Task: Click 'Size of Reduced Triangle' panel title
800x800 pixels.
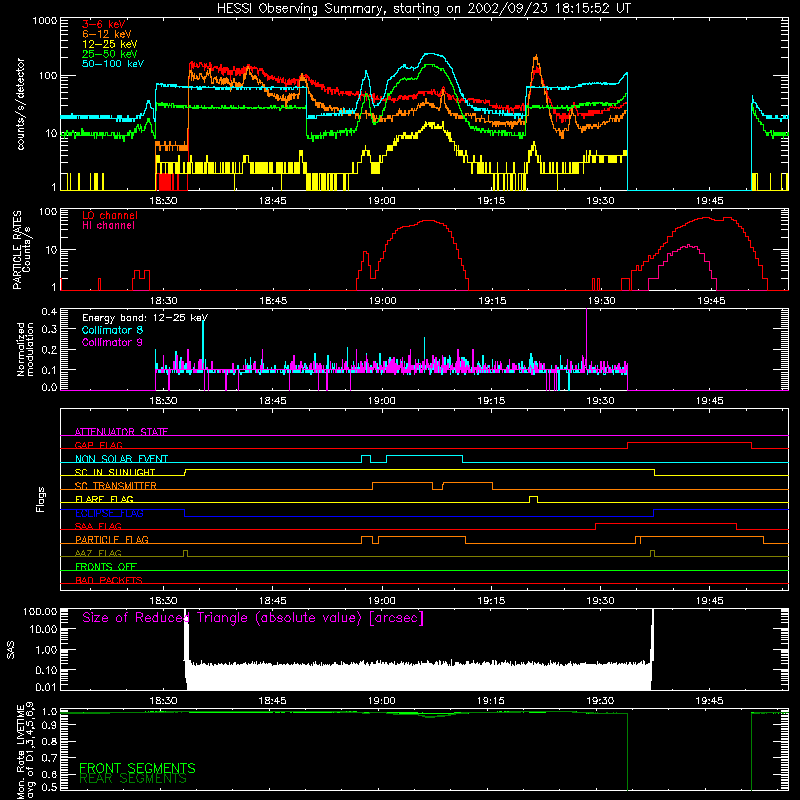Action: pos(253,618)
